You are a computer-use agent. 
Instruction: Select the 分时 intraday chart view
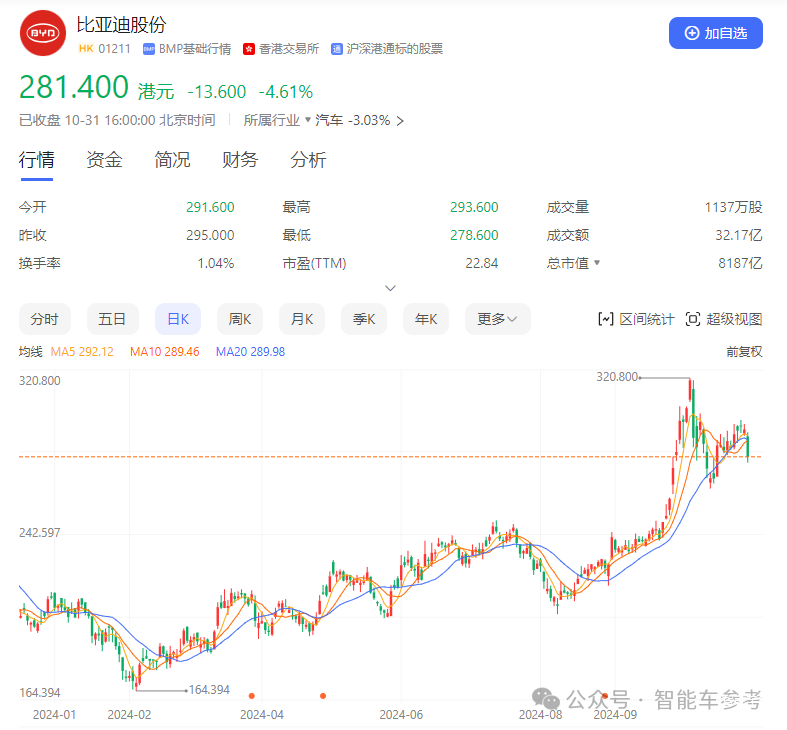pos(44,319)
